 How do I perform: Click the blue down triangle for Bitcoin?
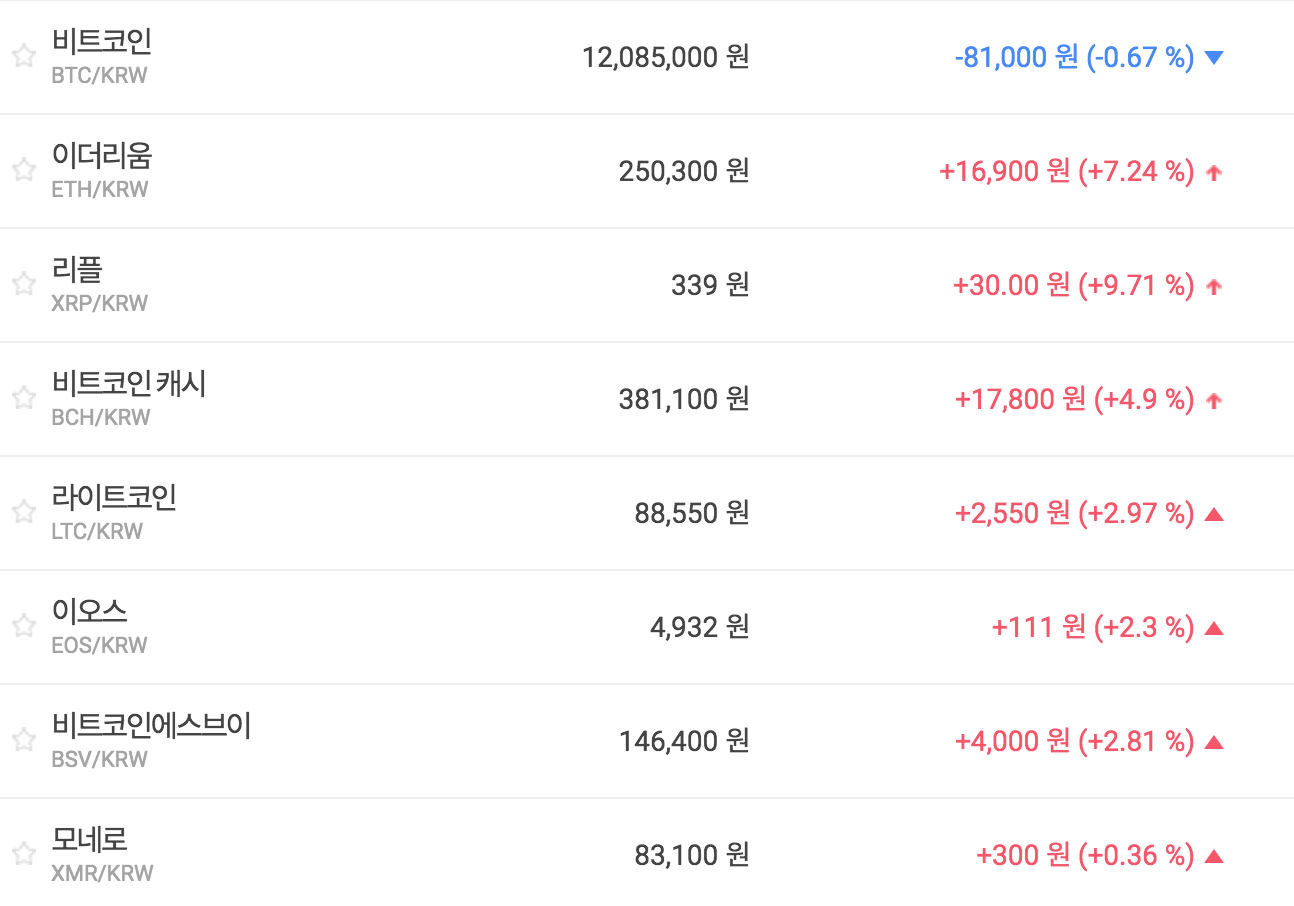click(x=1214, y=58)
